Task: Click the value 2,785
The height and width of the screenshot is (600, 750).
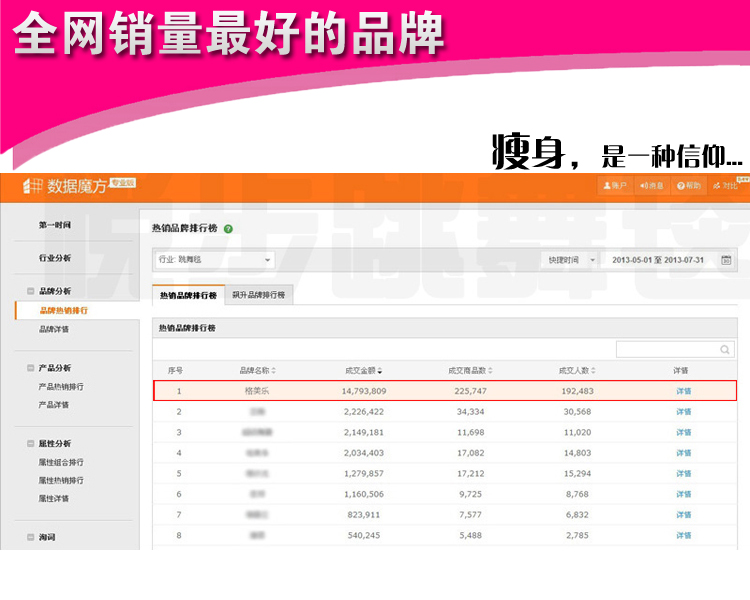Action: click(x=577, y=535)
